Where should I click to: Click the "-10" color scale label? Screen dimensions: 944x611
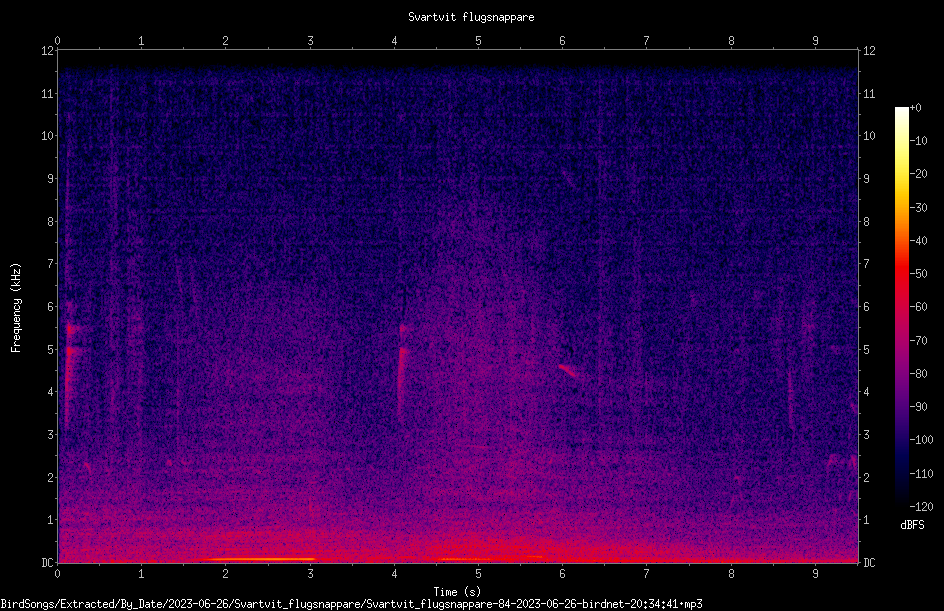(918, 141)
